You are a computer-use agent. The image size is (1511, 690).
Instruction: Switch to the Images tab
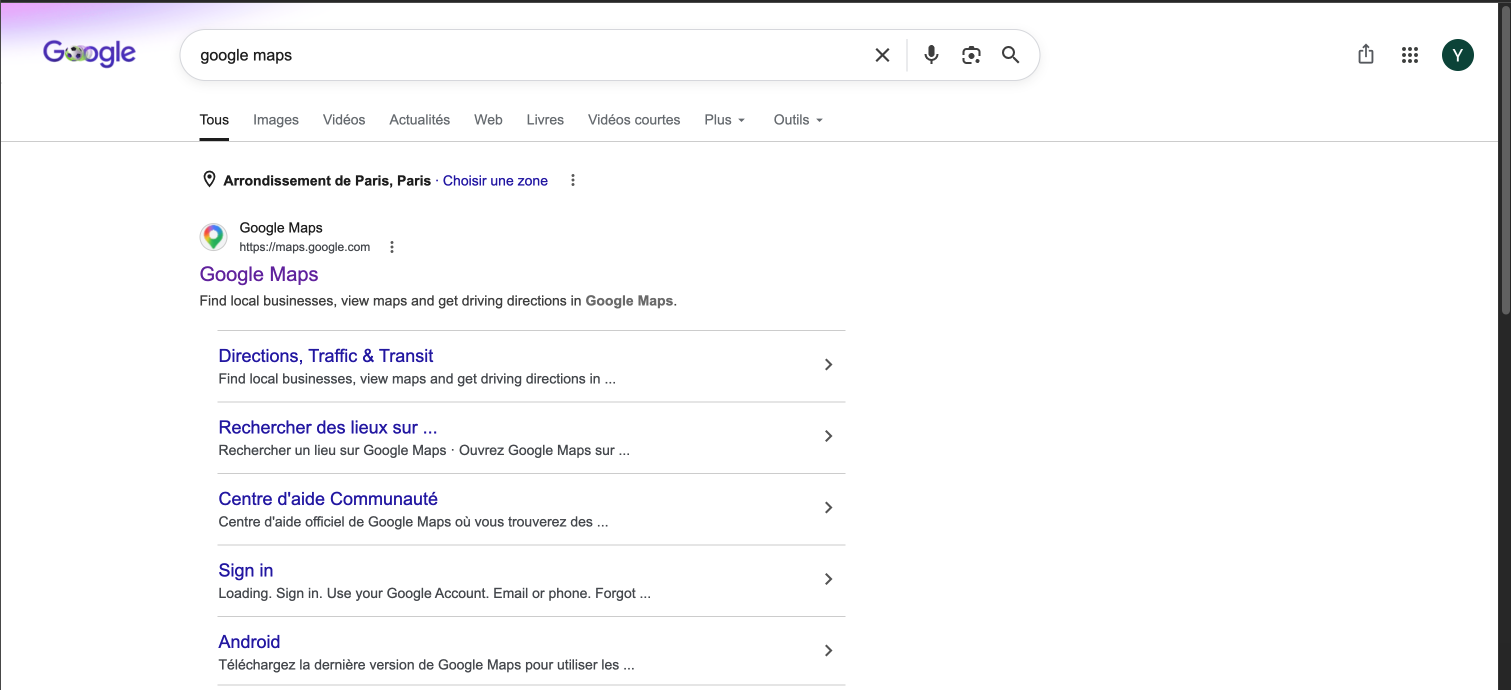pyautogui.click(x=276, y=120)
